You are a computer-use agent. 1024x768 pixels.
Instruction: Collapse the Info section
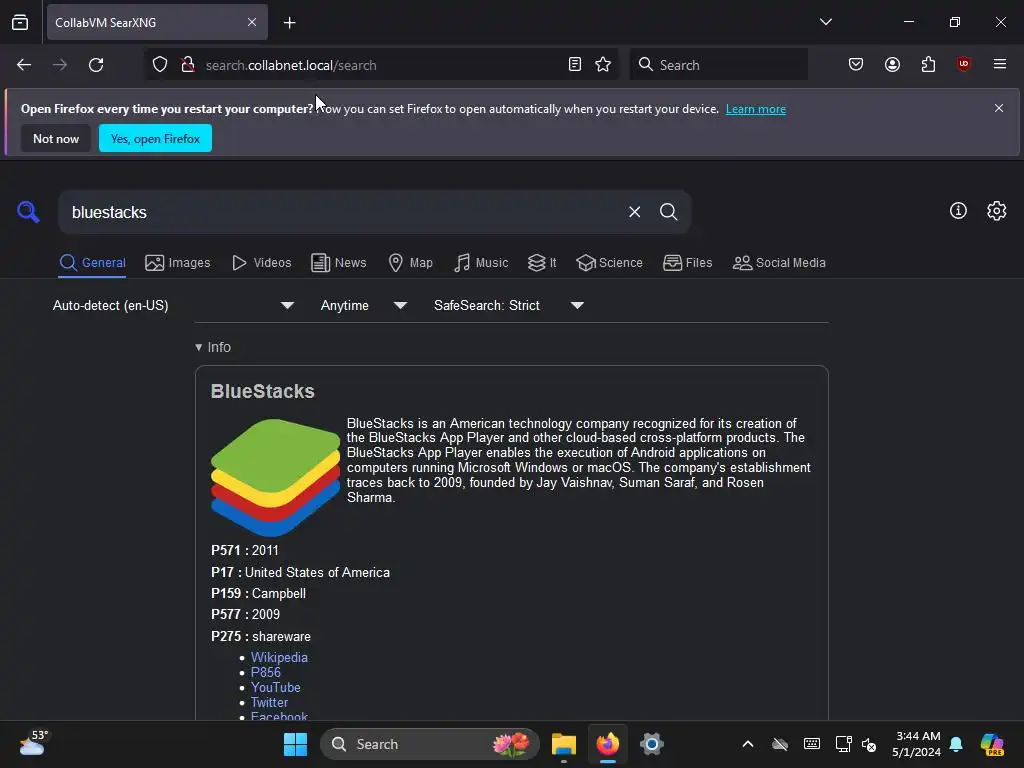(213, 347)
